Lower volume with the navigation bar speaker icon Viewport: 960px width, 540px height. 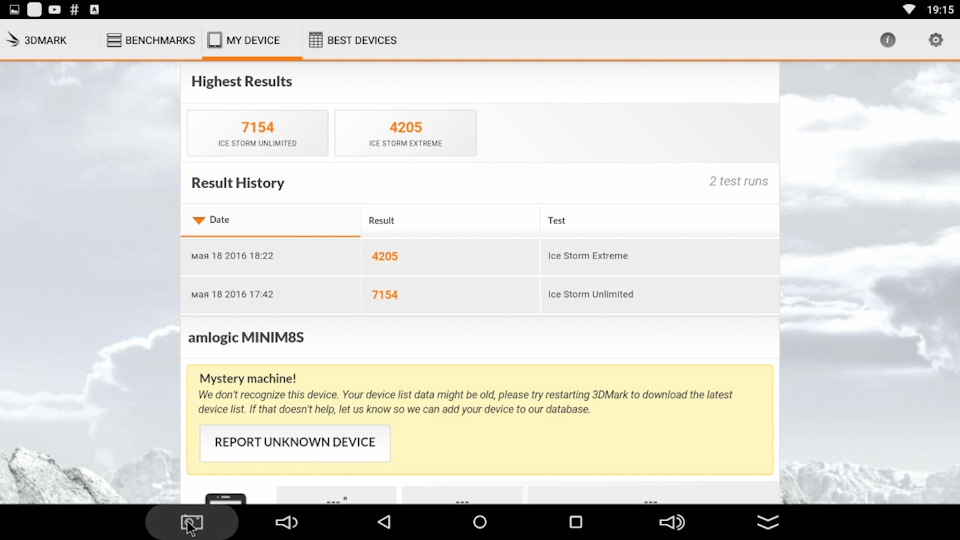287,522
